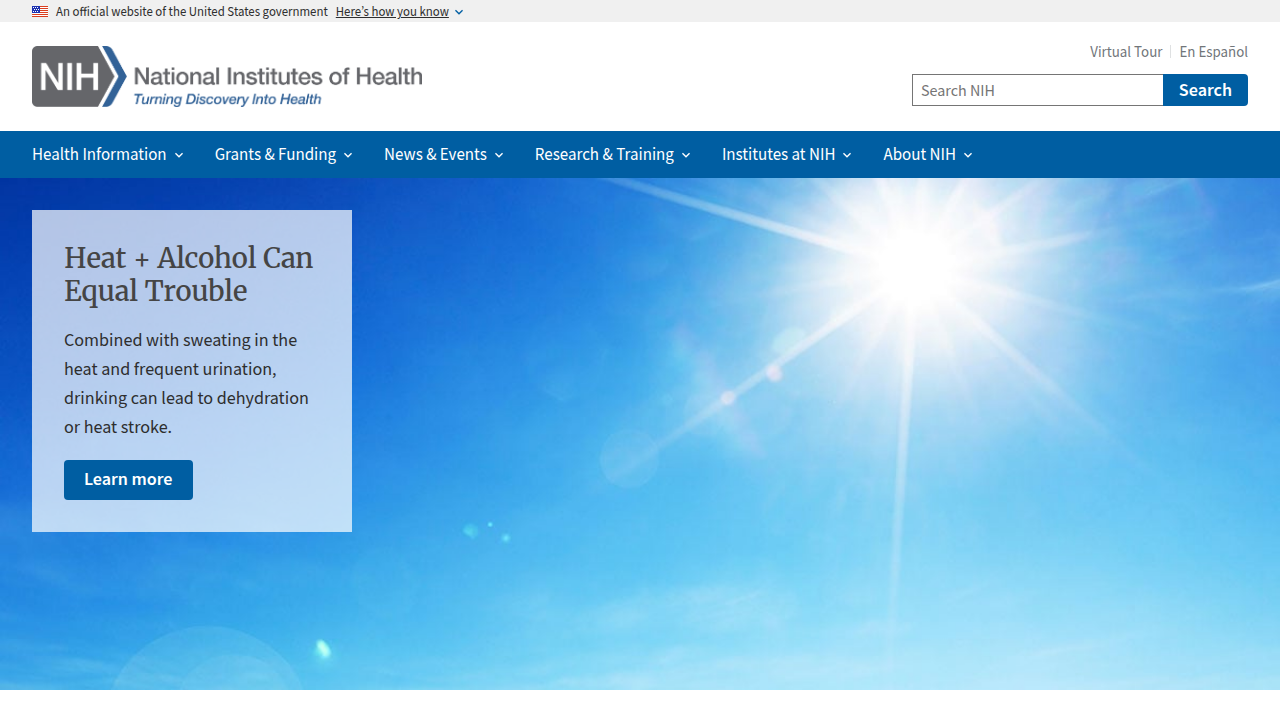The height and width of the screenshot is (720, 1280).
Task: Click the heat and dehydration description paragraph
Action: (186, 383)
